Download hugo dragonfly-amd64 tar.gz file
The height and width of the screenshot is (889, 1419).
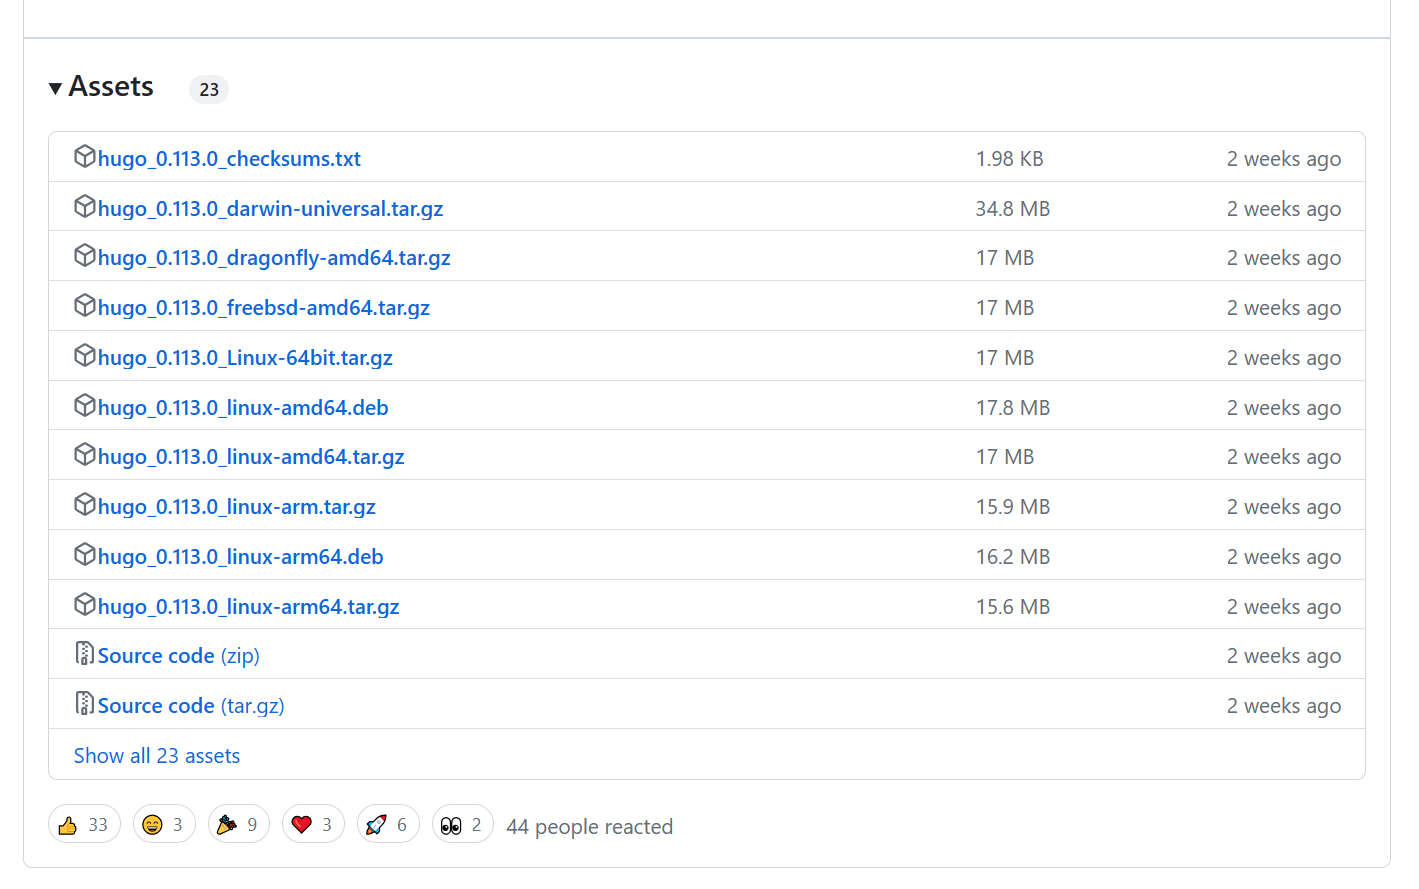(274, 258)
